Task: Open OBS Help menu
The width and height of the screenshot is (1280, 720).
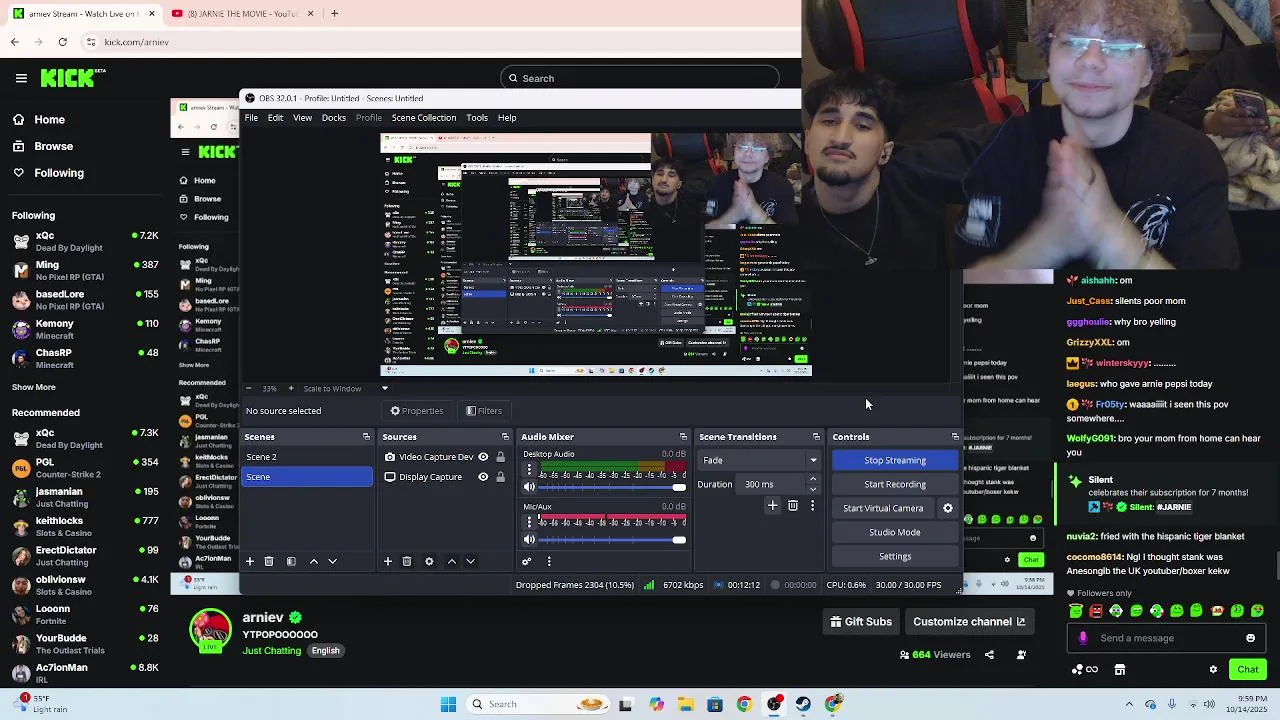Action: [x=507, y=118]
